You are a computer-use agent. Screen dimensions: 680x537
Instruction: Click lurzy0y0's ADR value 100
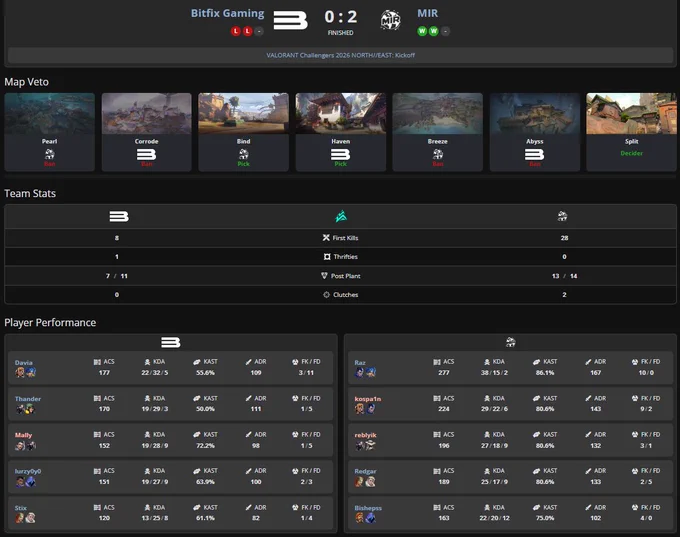(x=256, y=481)
